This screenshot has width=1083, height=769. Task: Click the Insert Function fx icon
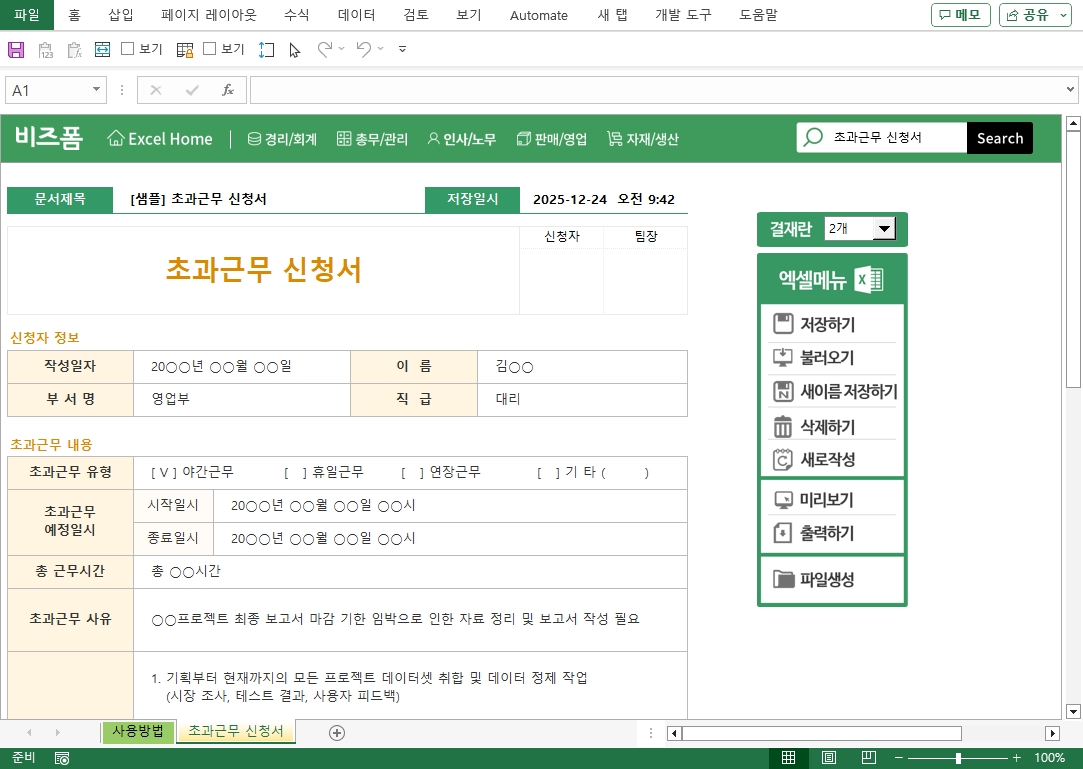(228, 90)
